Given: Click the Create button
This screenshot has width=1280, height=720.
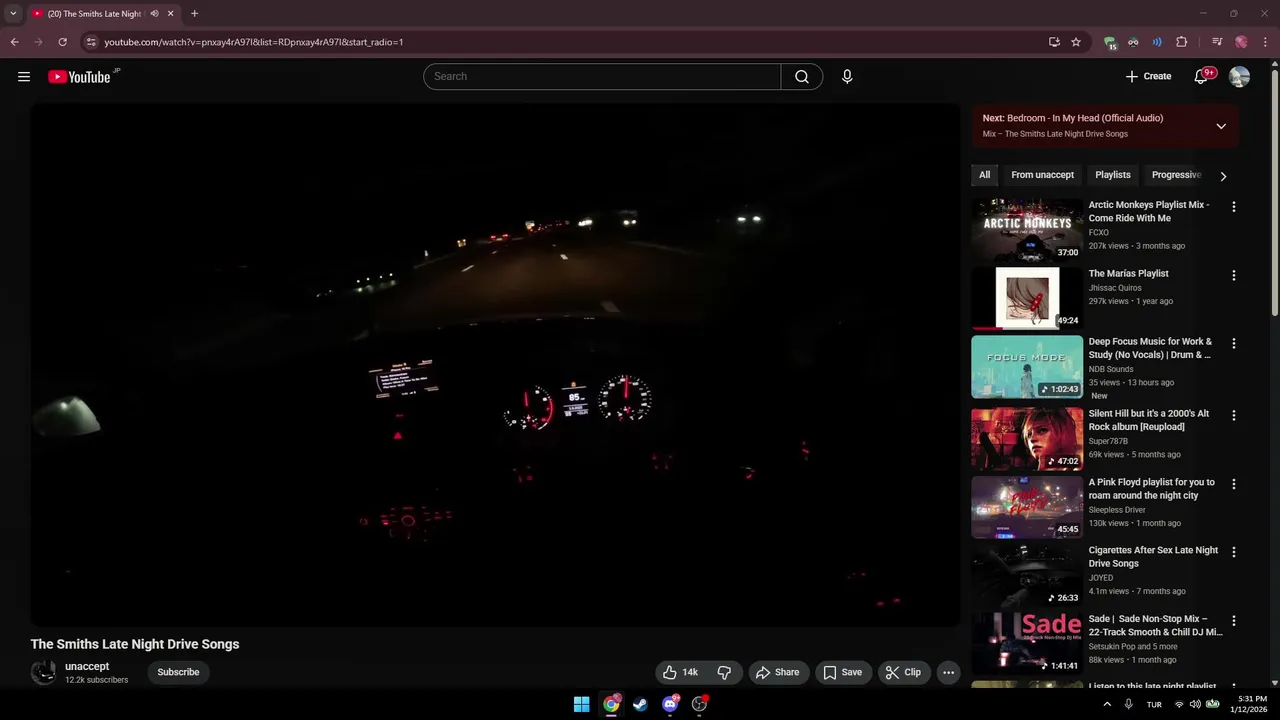Looking at the screenshot, I should pyautogui.click(x=1148, y=76).
